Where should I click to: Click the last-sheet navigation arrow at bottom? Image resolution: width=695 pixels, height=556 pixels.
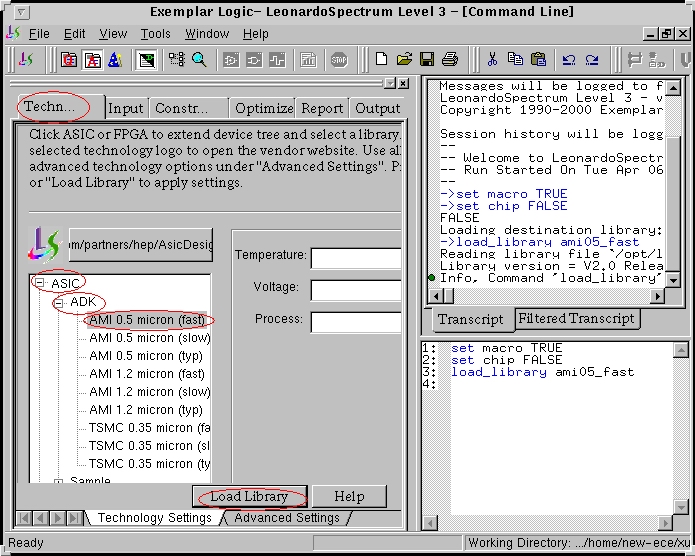pos(75,518)
